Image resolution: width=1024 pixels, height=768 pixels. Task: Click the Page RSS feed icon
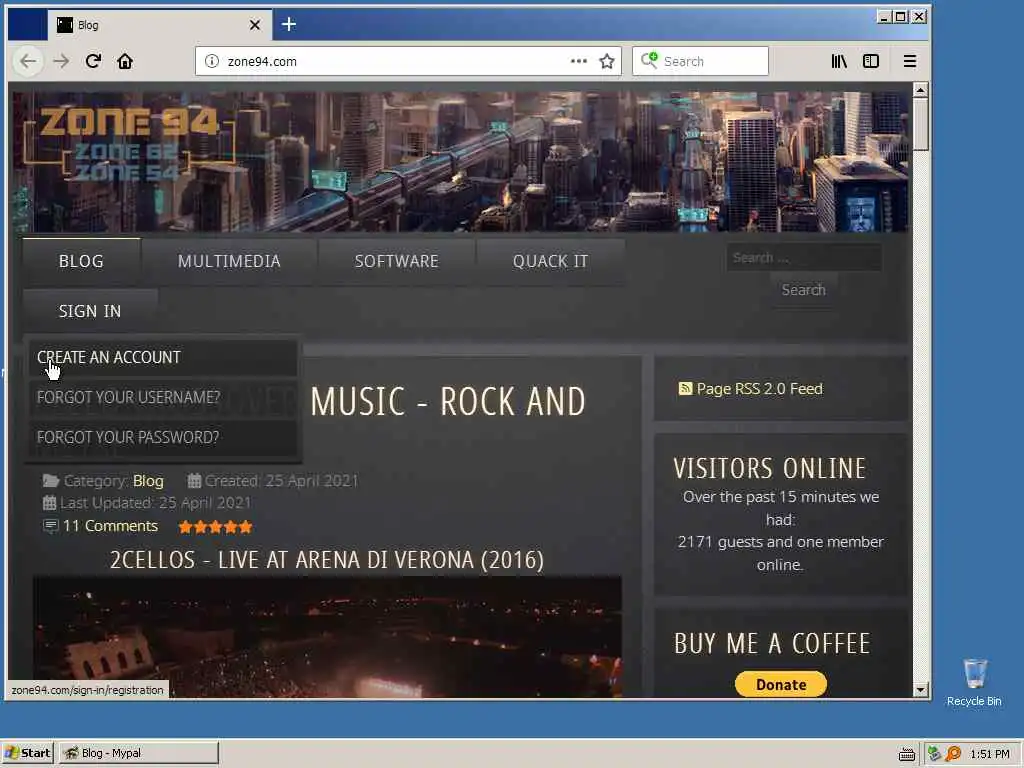point(685,389)
